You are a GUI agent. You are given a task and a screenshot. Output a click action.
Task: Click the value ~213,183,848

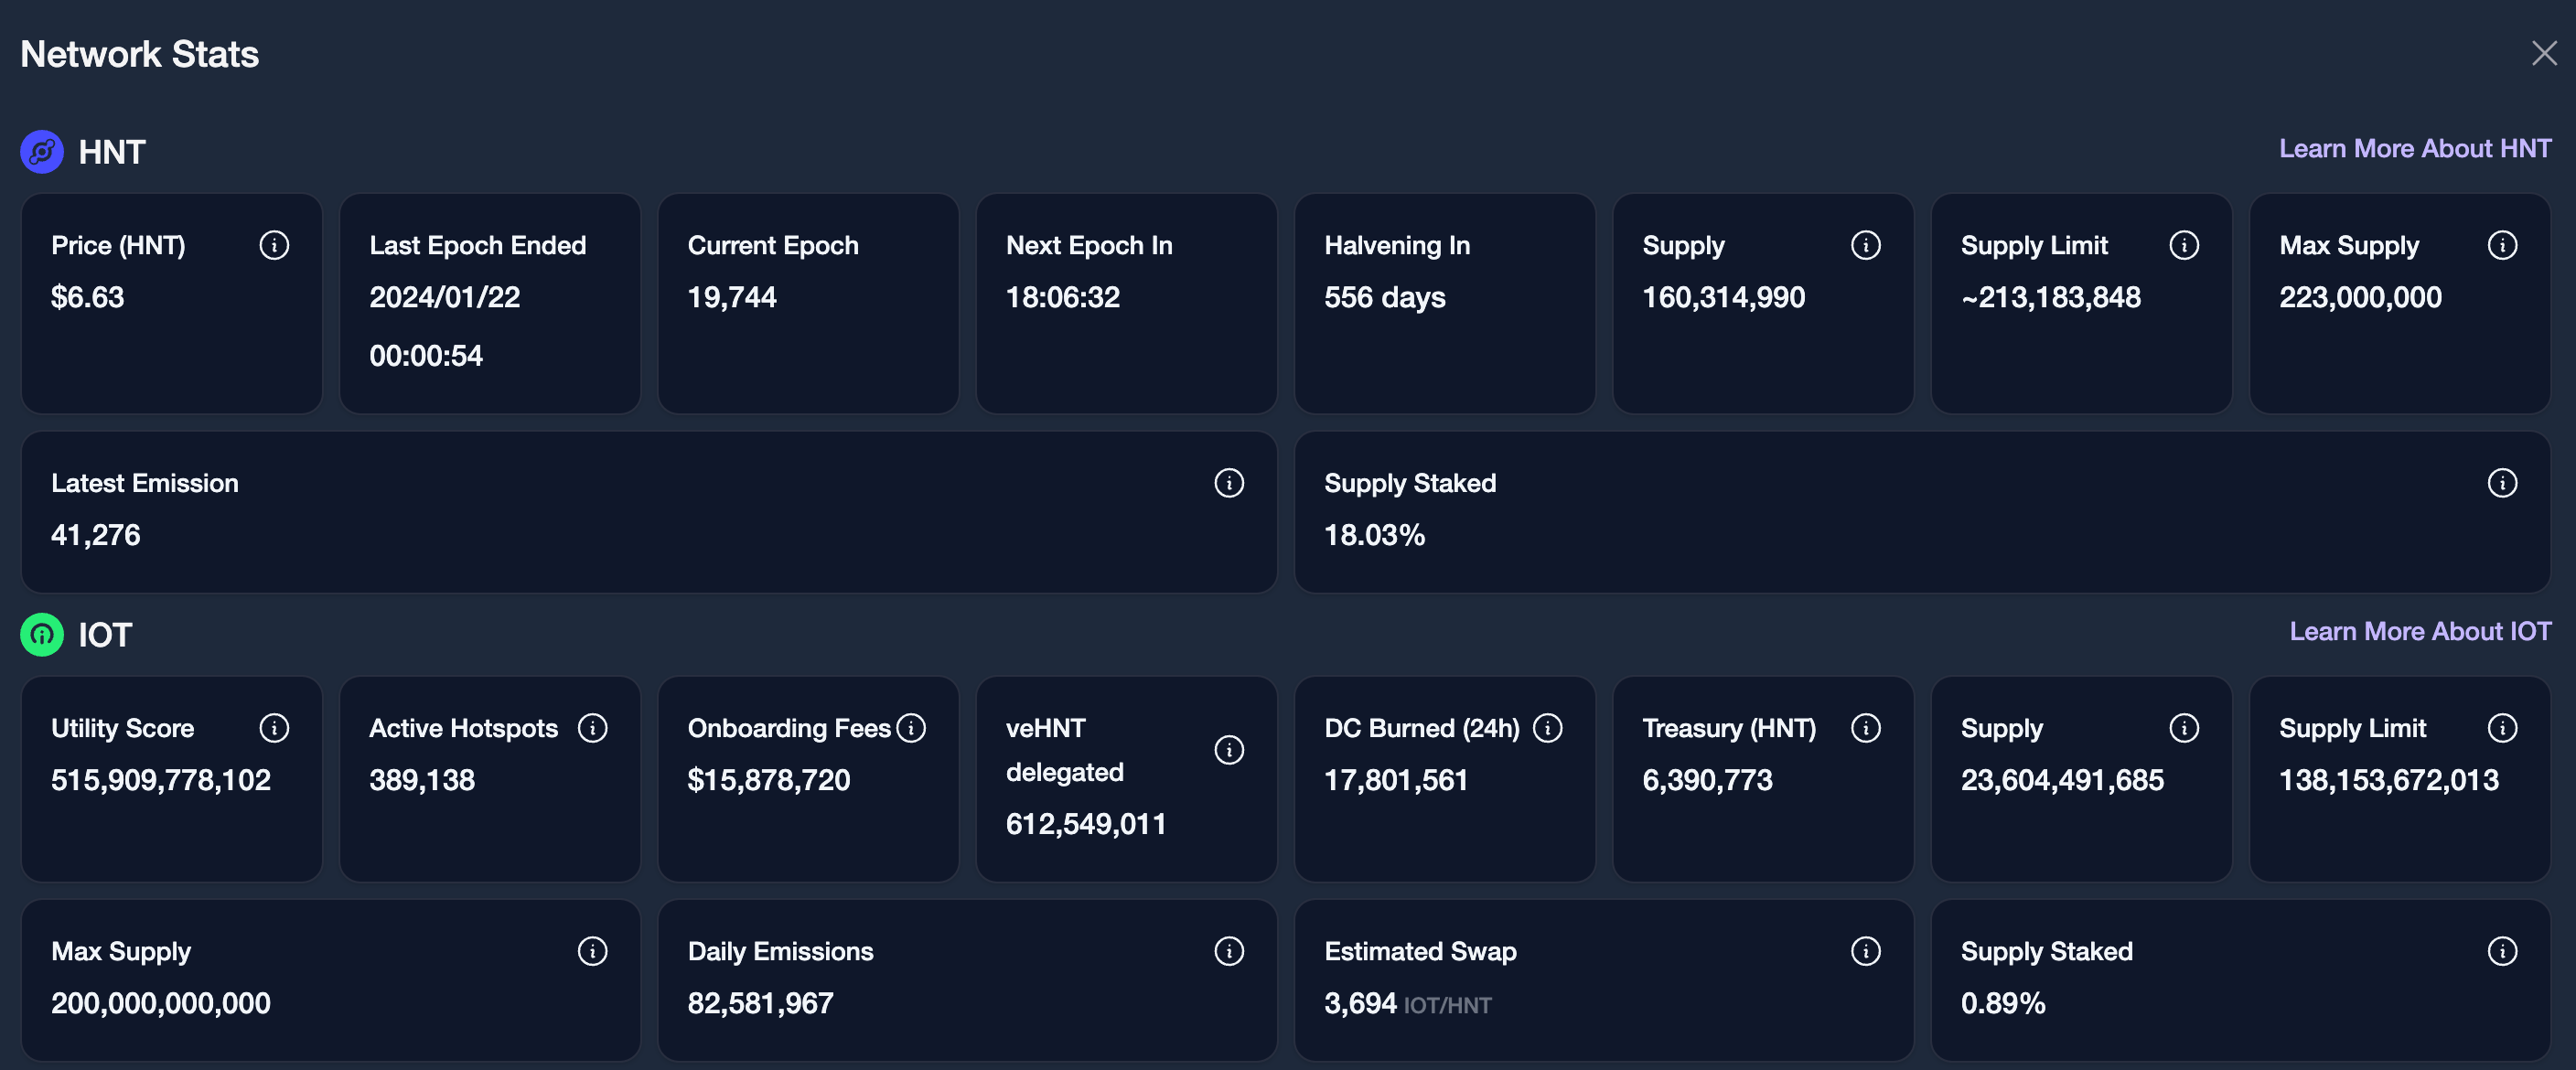(2051, 297)
